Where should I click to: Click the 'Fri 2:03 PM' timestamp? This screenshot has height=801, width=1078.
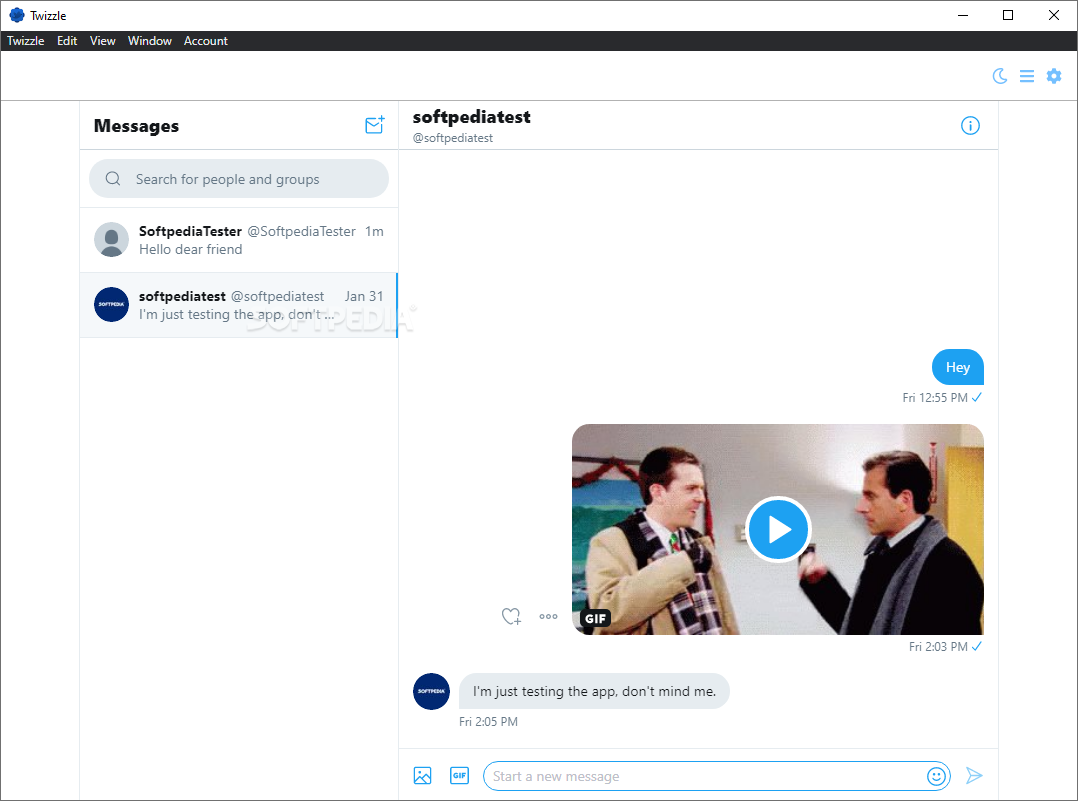[x=938, y=646]
